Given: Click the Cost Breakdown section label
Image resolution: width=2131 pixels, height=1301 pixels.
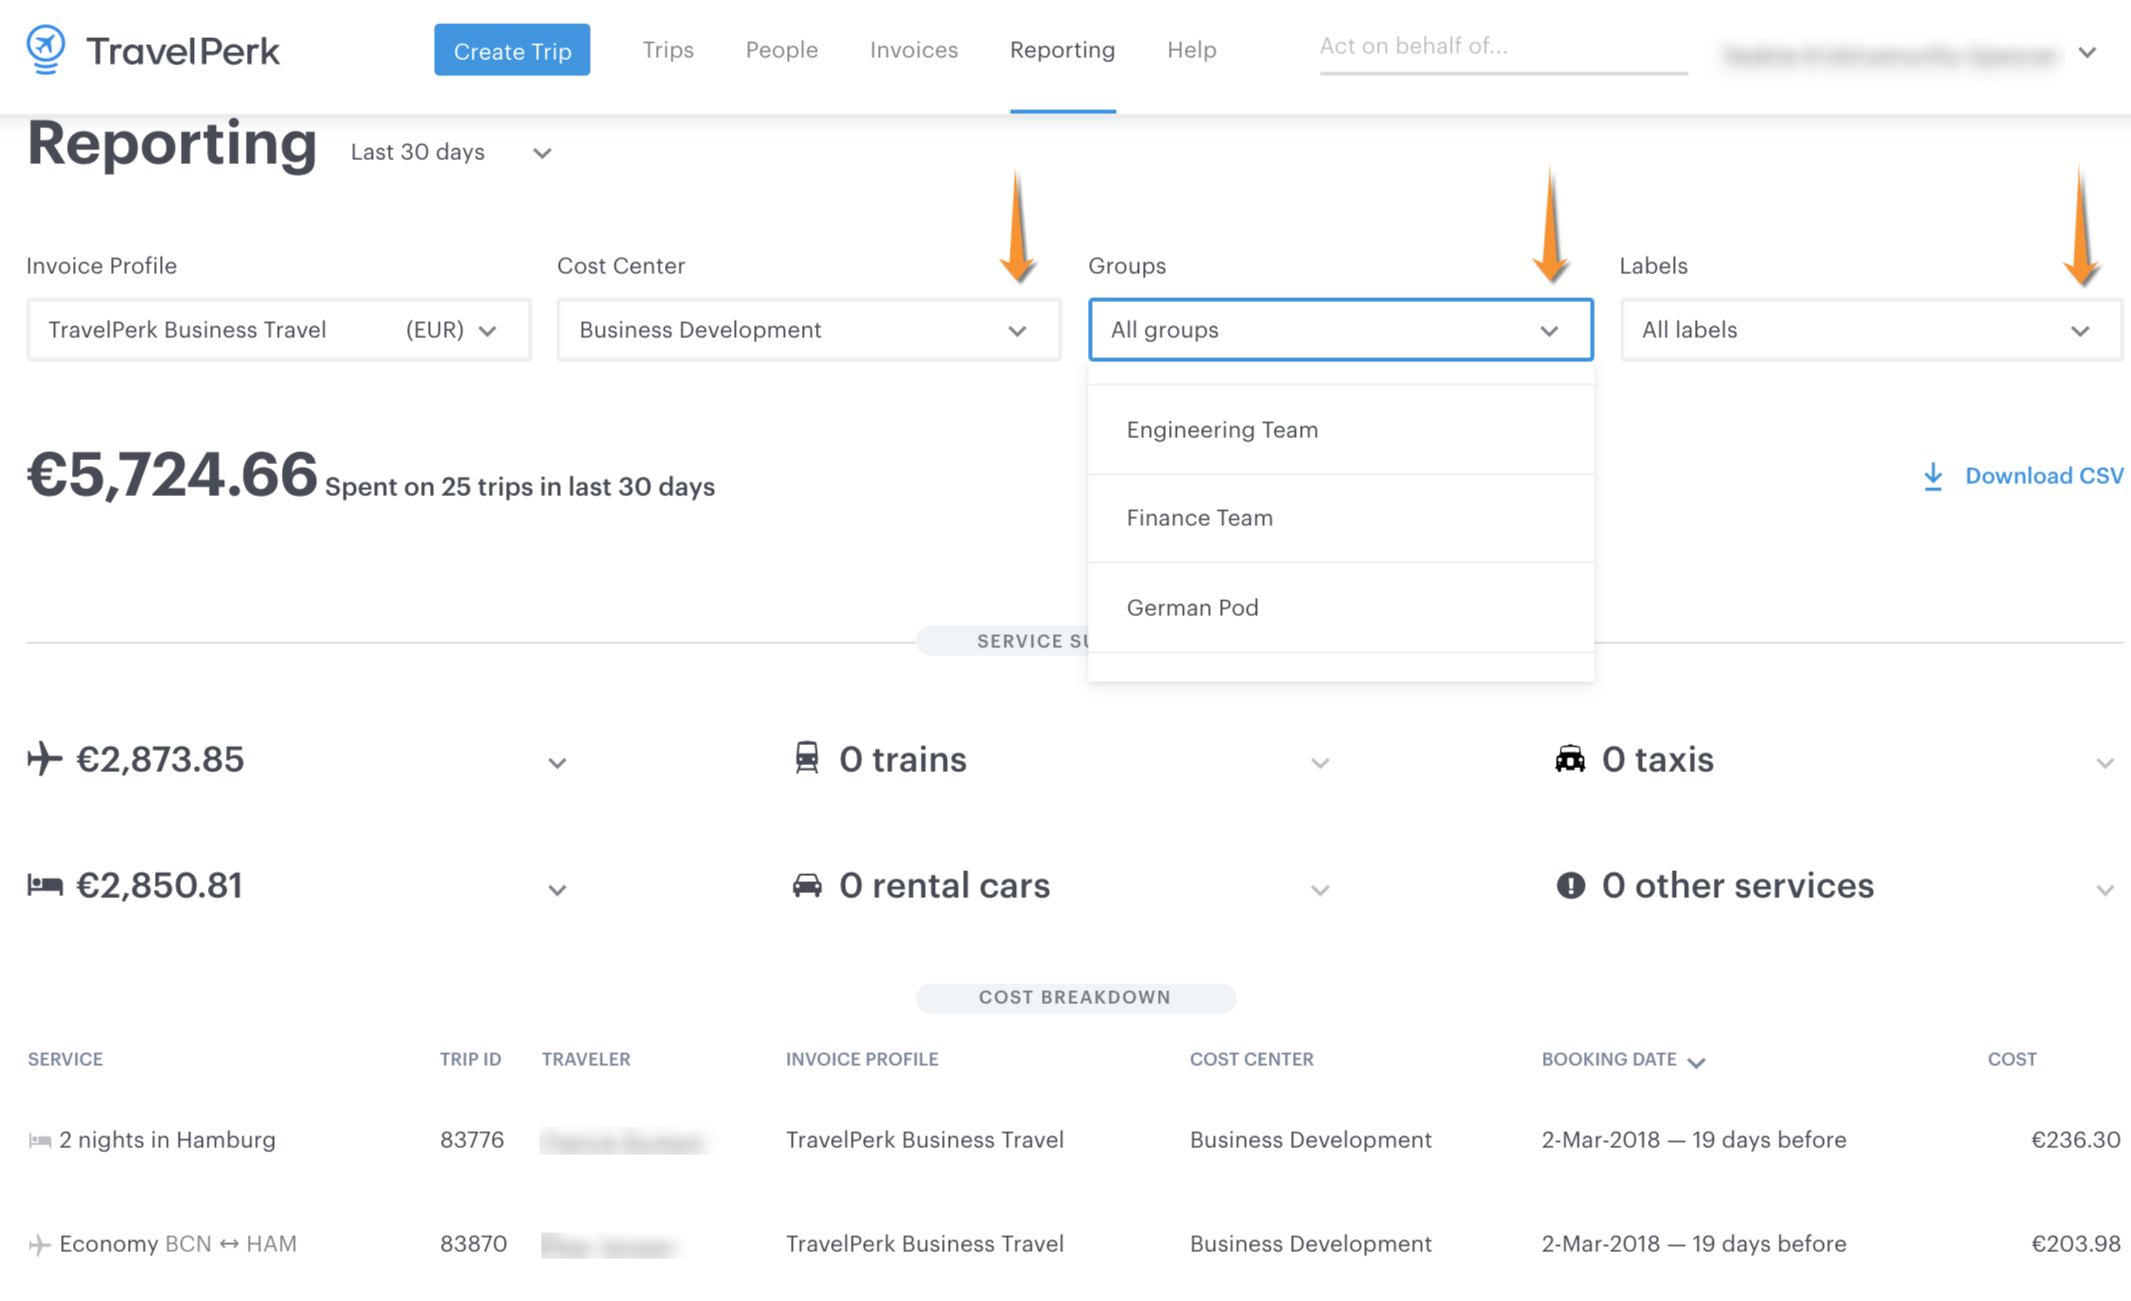Looking at the screenshot, I should pos(1075,997).
